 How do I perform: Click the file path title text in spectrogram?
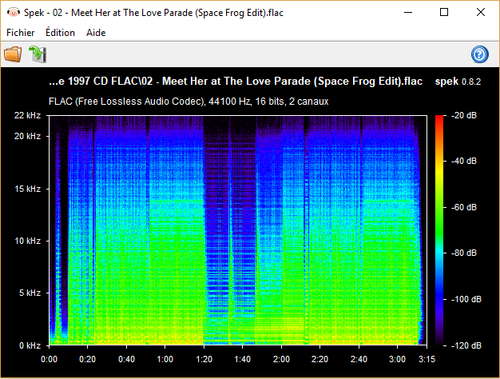click(236, 81)
